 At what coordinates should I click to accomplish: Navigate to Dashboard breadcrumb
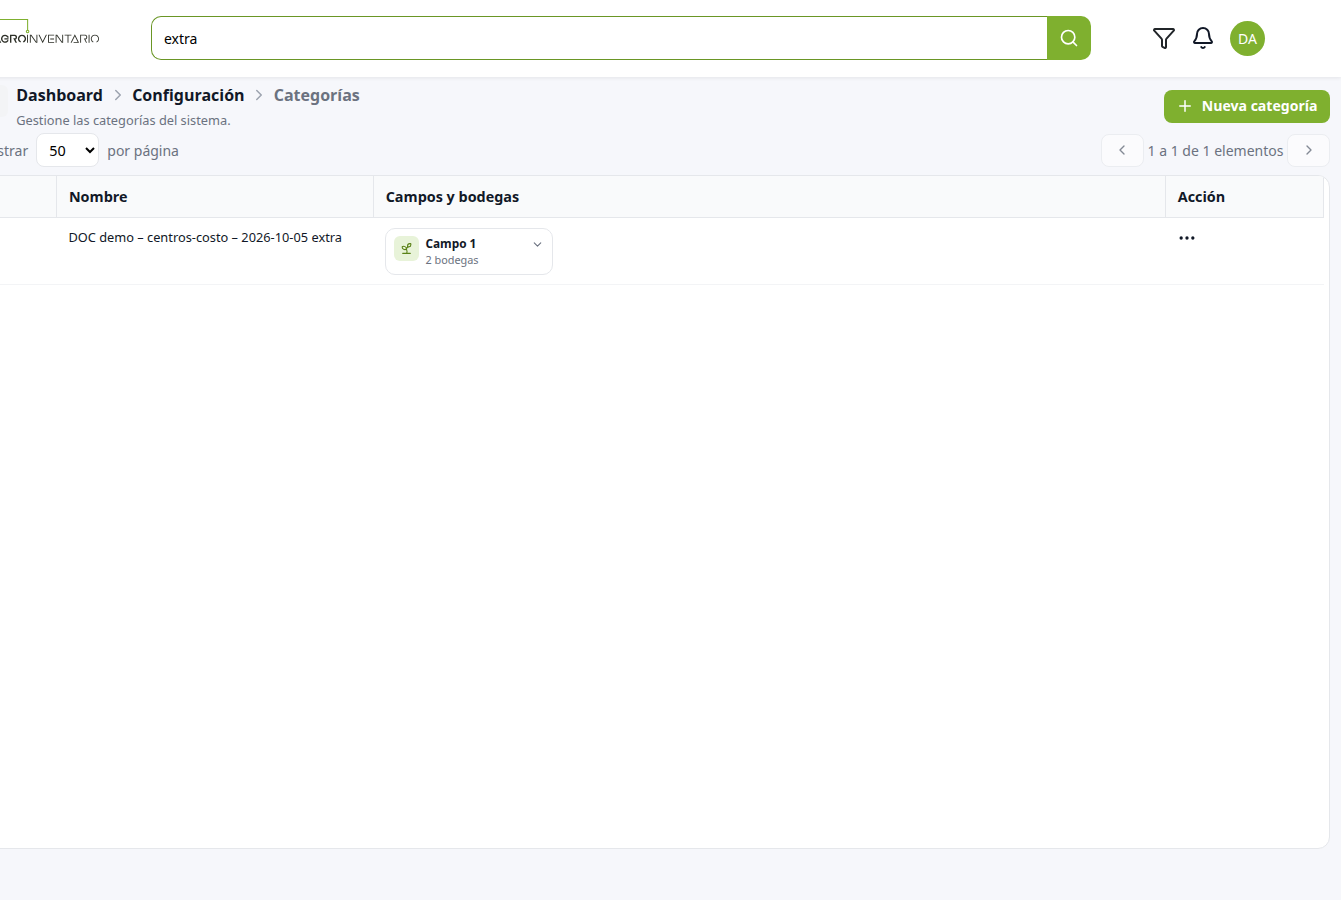pyautogui.click(x=59, y=95)
